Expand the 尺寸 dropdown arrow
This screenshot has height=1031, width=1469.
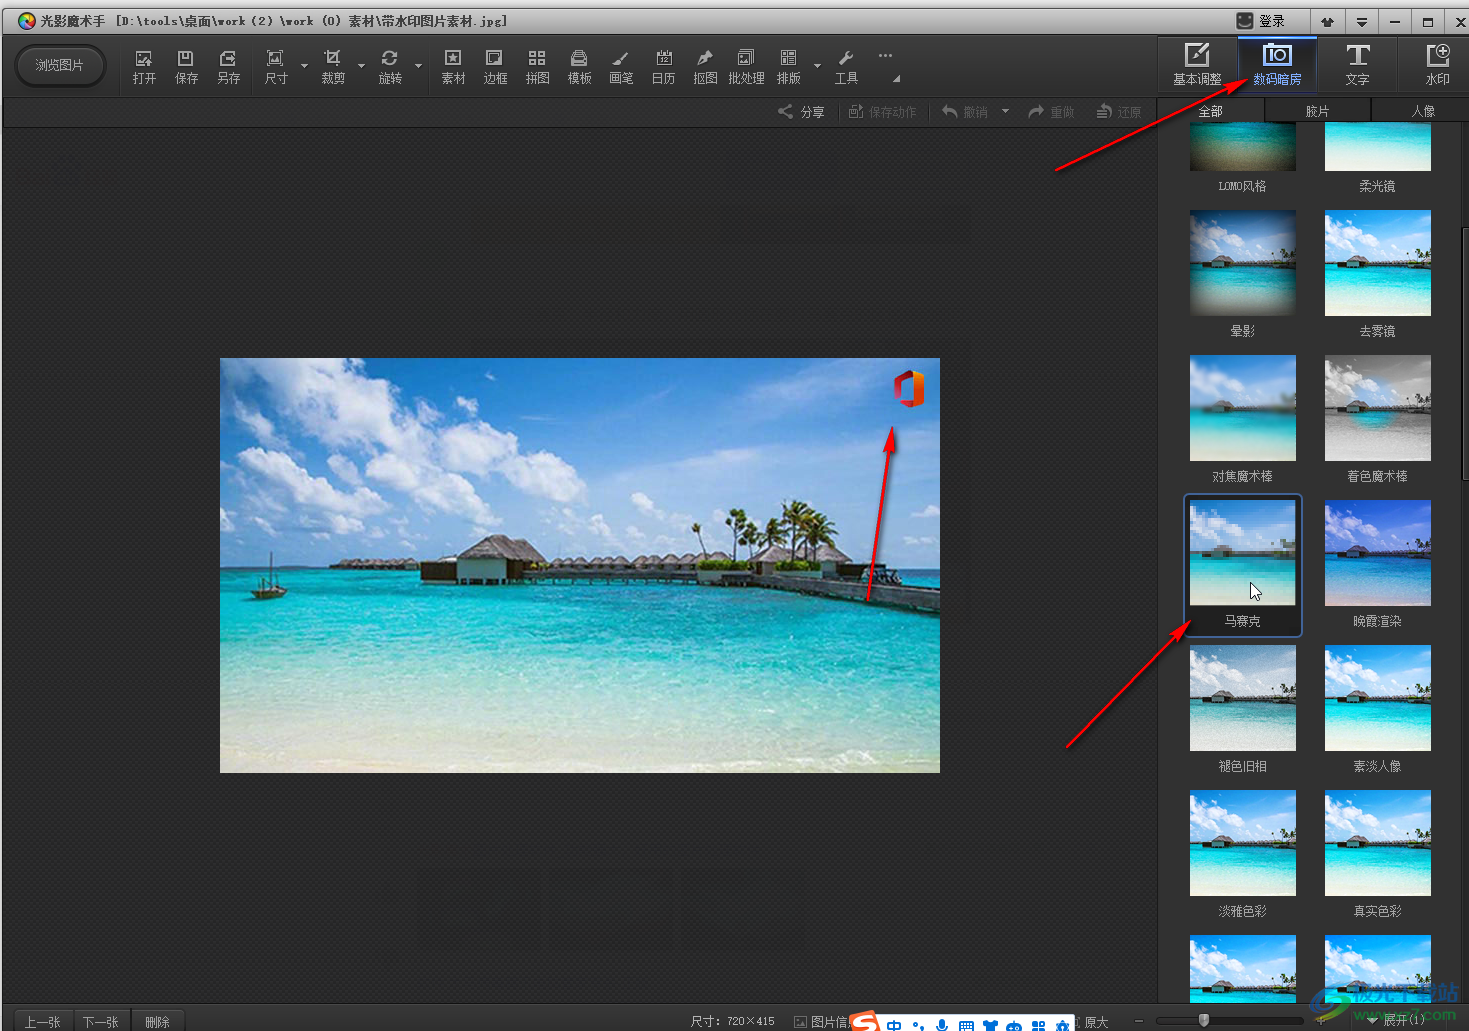304,67
